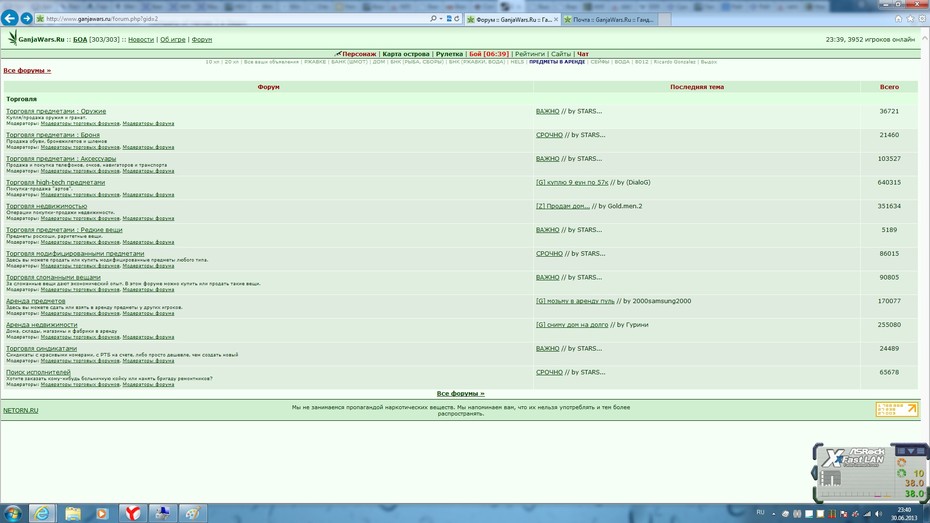Screen dimensions: 930x523
Task: Open the Бой [06:39] menu item
Action: click(489, 54)
